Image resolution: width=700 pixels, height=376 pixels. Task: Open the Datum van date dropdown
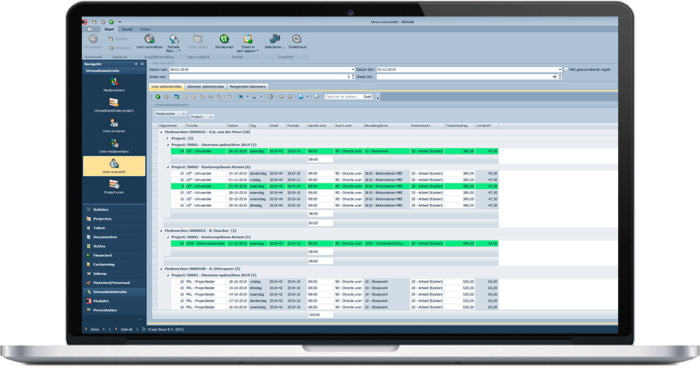click(x=353, y=70)
